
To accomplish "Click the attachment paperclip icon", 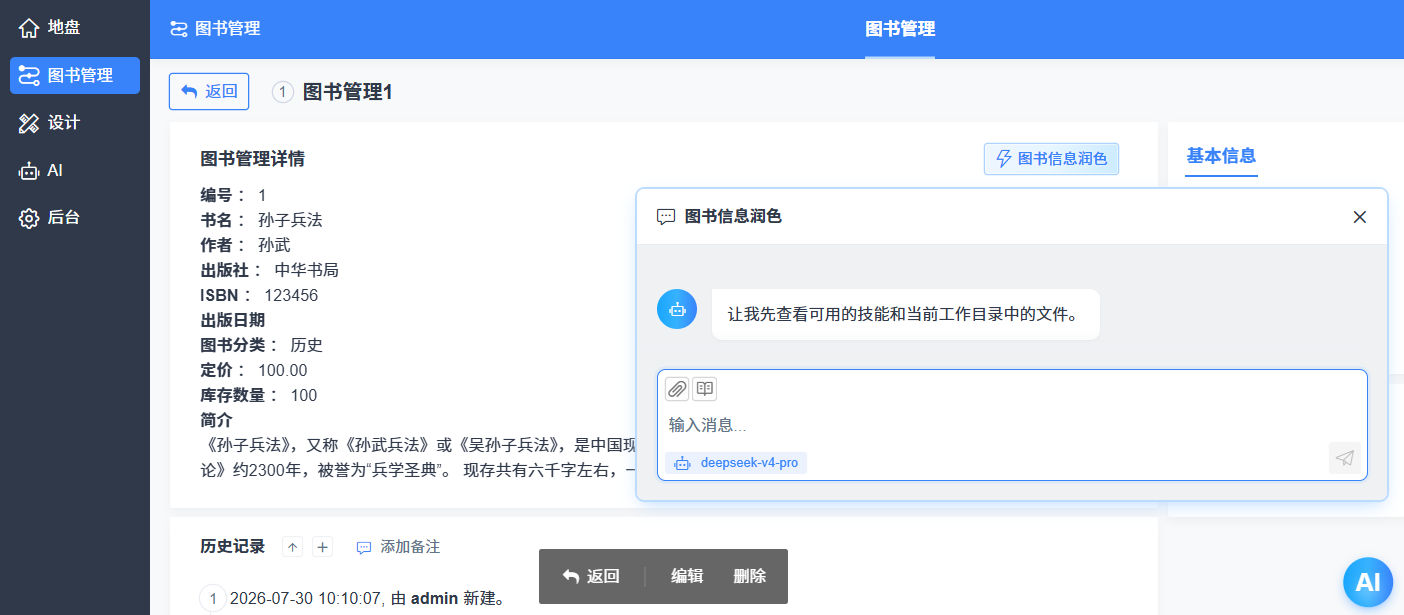I will point(677,389).
